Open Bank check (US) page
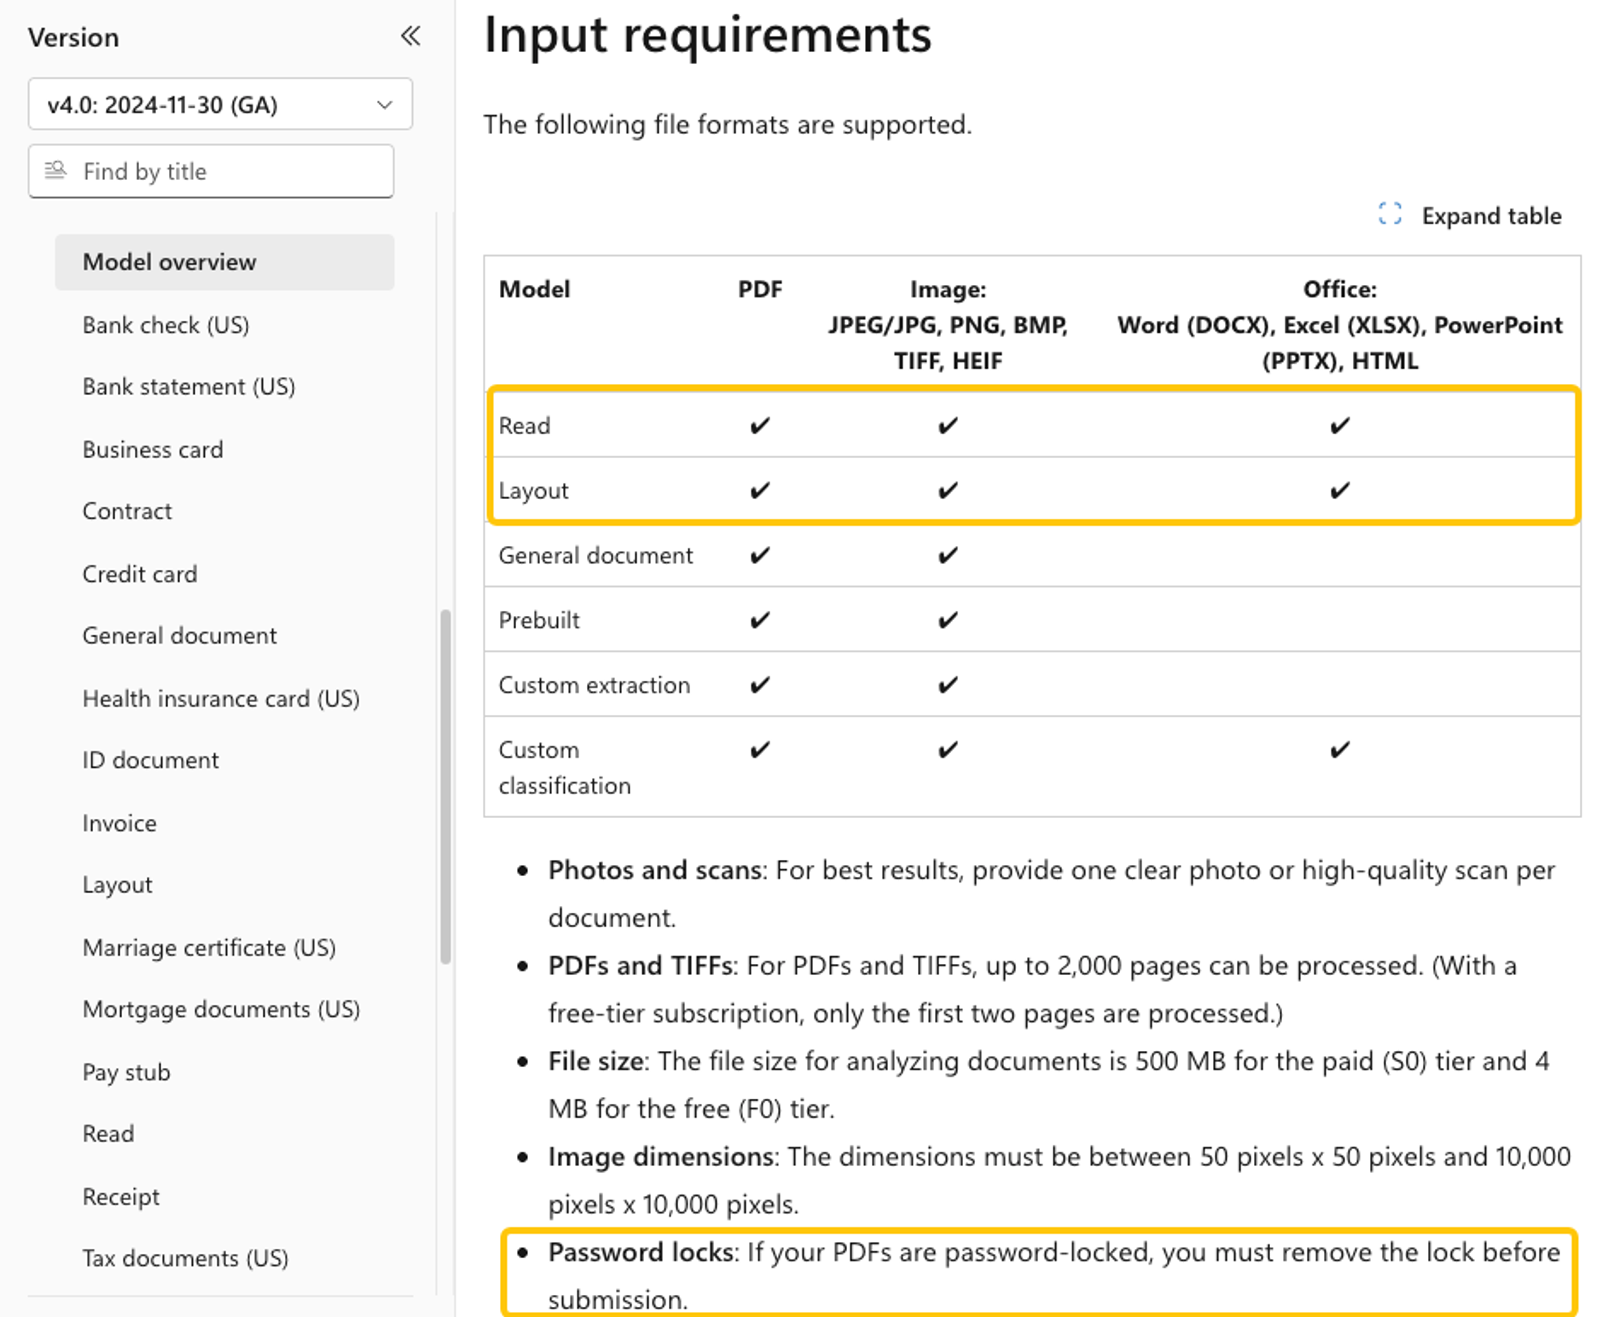Viewport: 1600px width, 1317px height. click(x=166, y=325)
